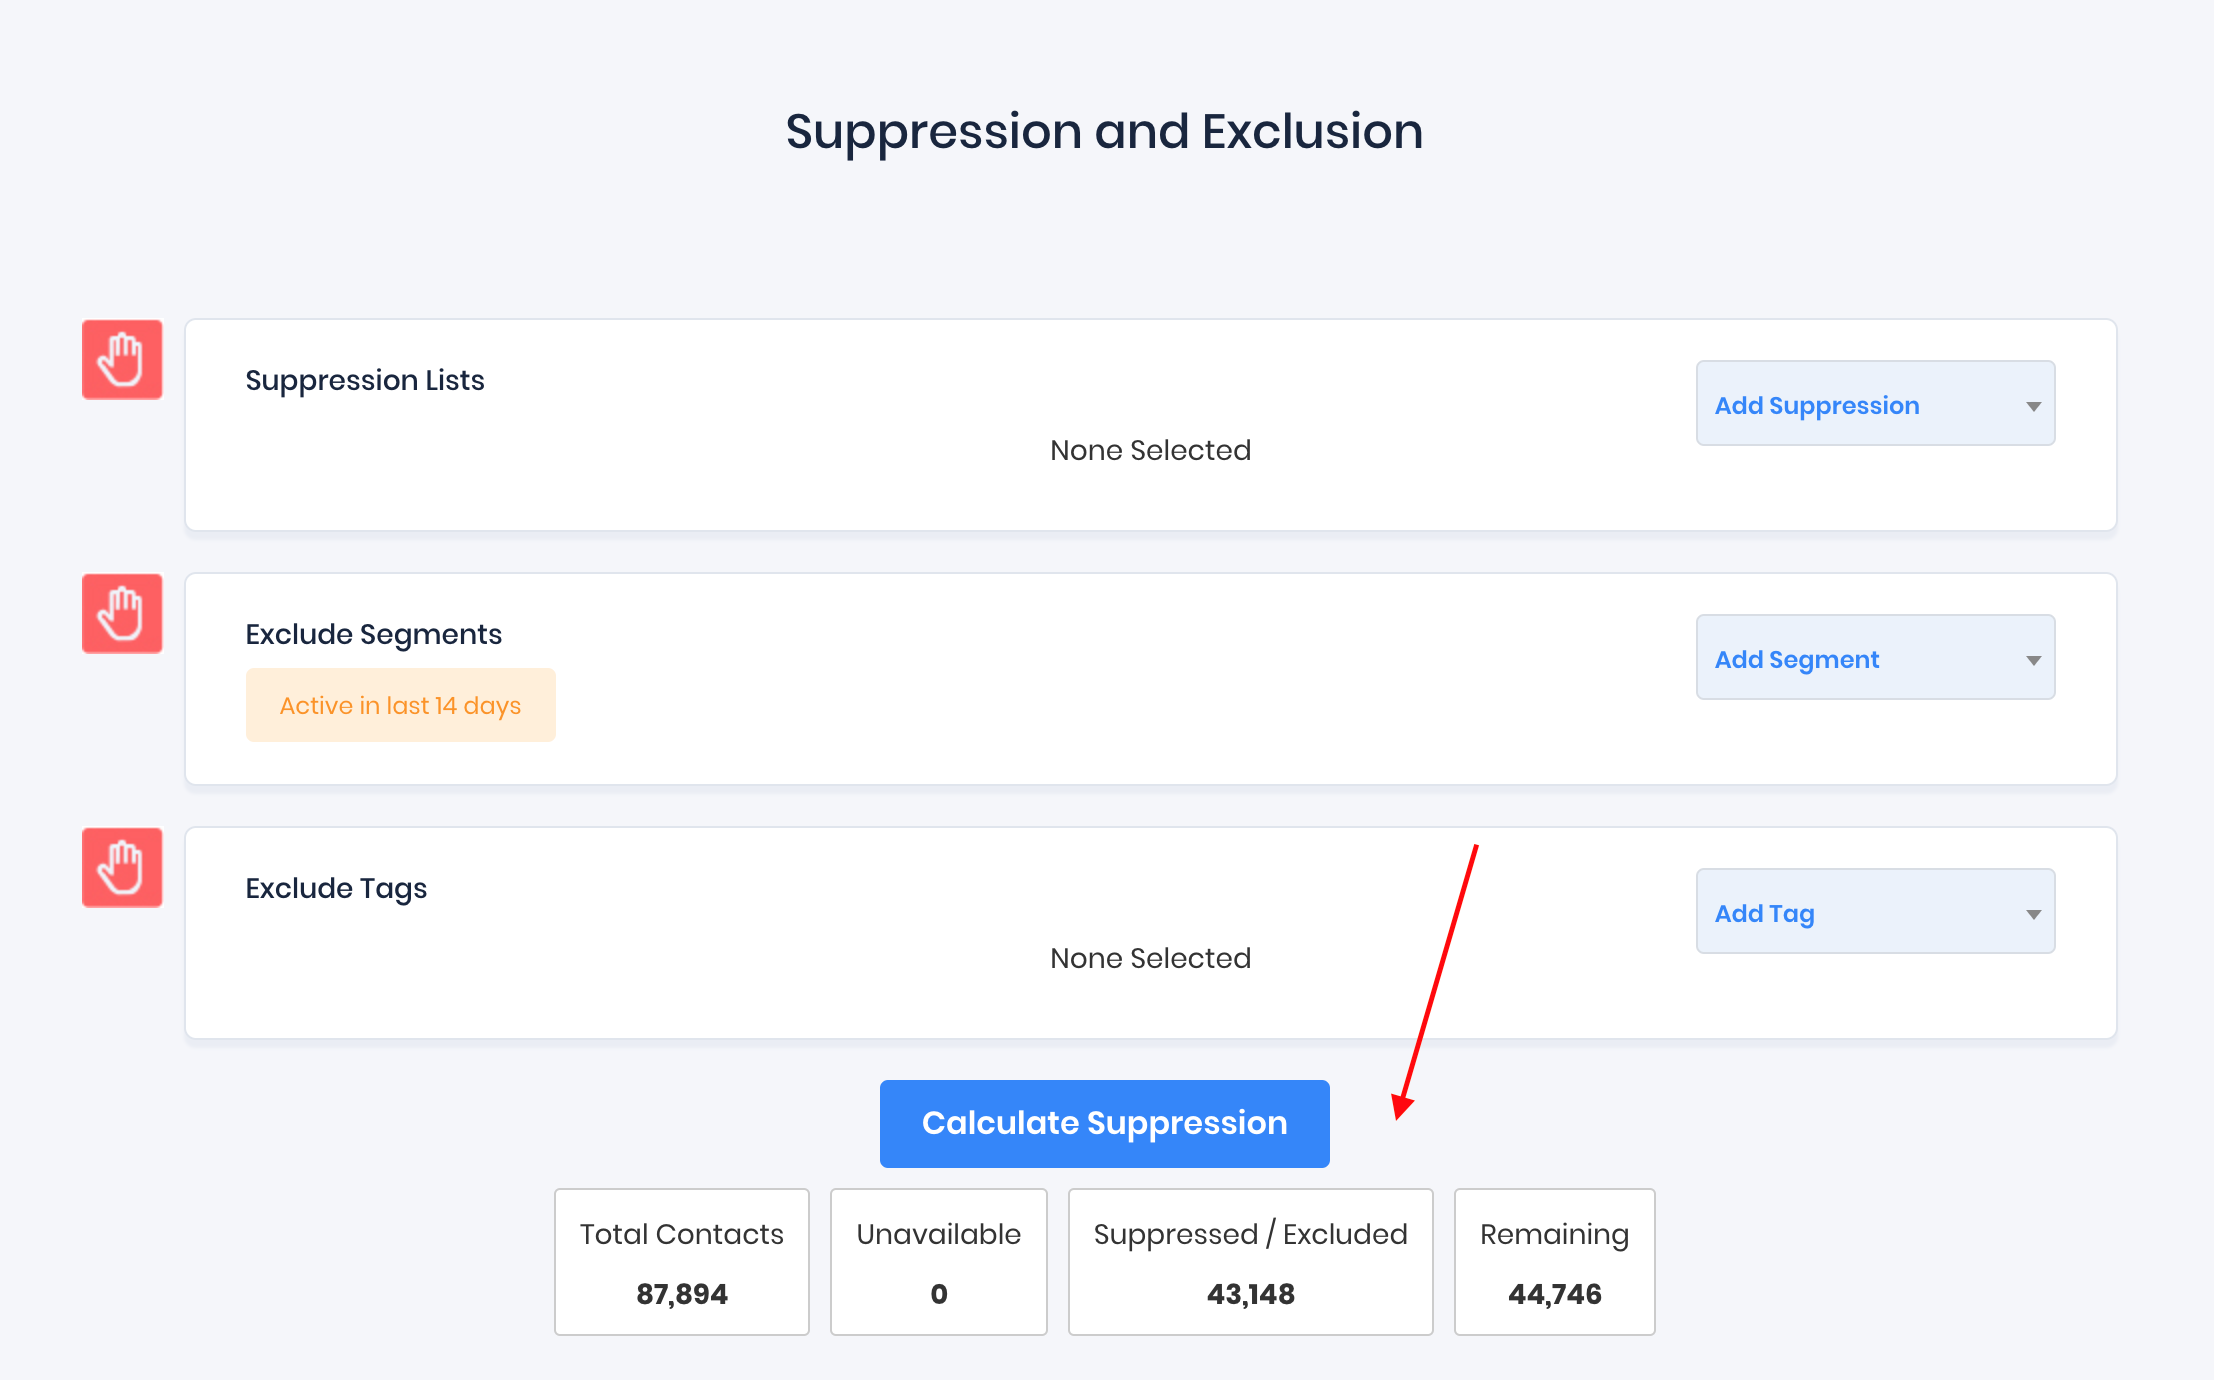The height and width of the screenshot is (1380, 2214).
Task: Click the Exclude Segments section title
Action: click(x=373, y=635)
